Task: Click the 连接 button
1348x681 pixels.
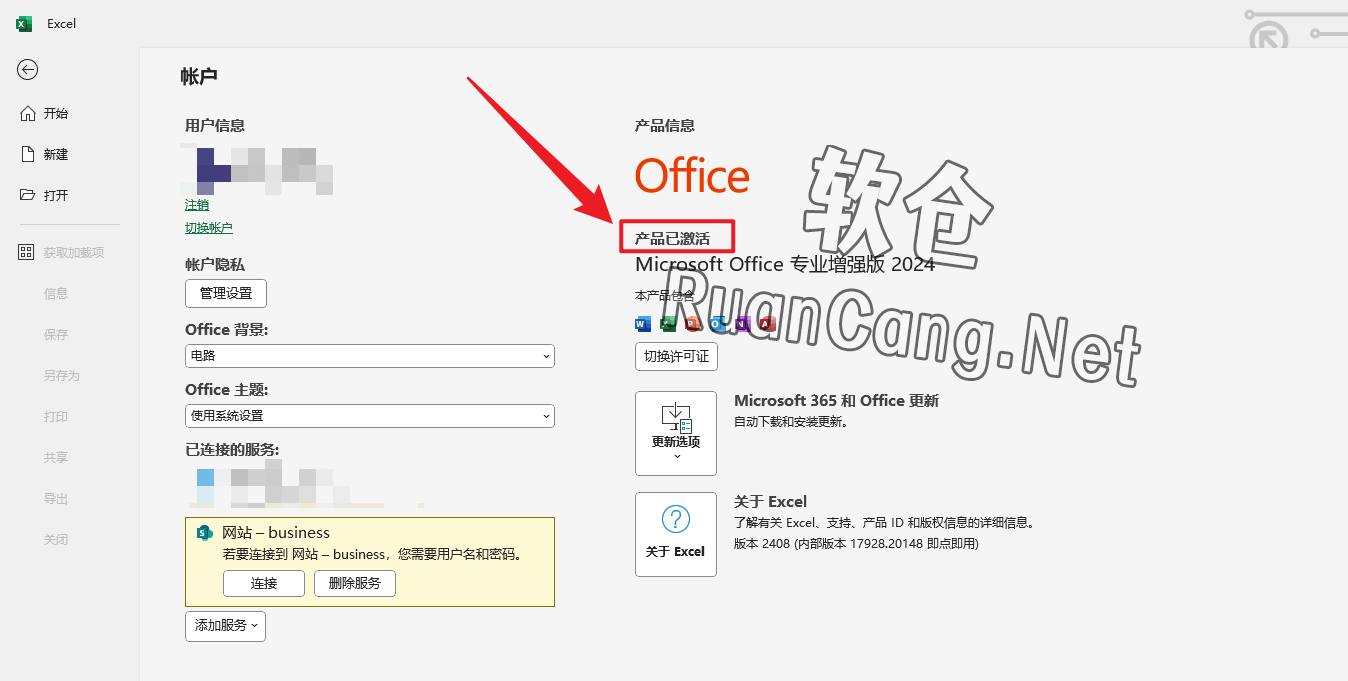Action: (x=264, y=583)
